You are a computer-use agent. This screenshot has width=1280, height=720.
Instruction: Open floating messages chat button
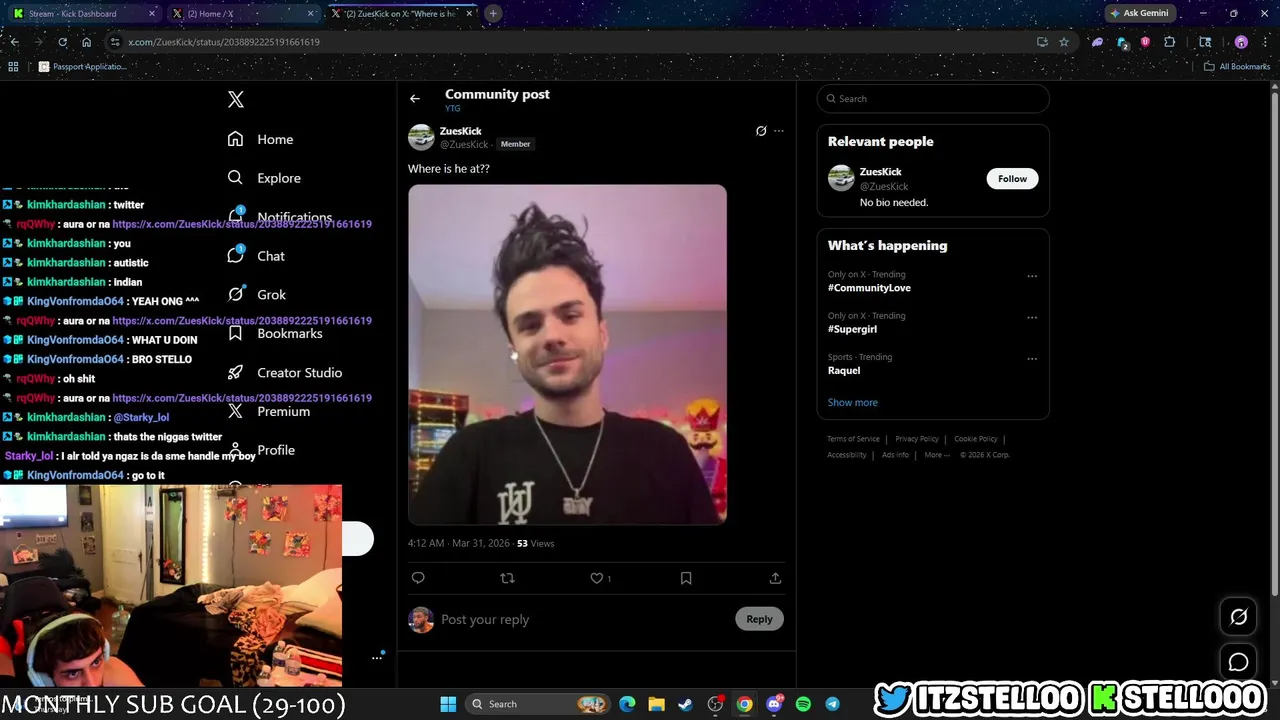coord(1238,662)
